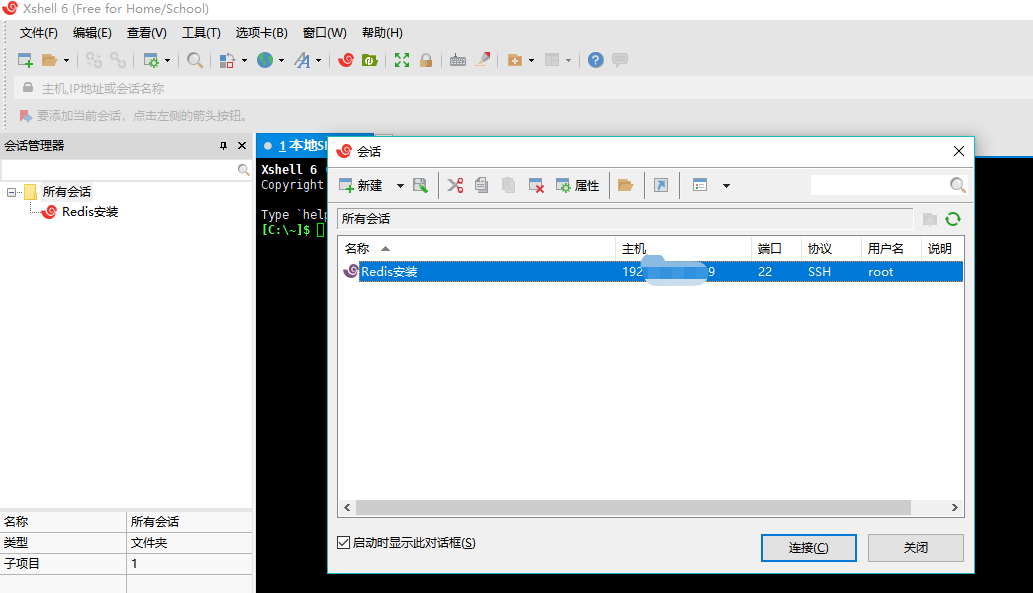Launch Xftp green icon in toolbar
The height and width of the screenshot is (593, 1033).
(x=370, y=60)
